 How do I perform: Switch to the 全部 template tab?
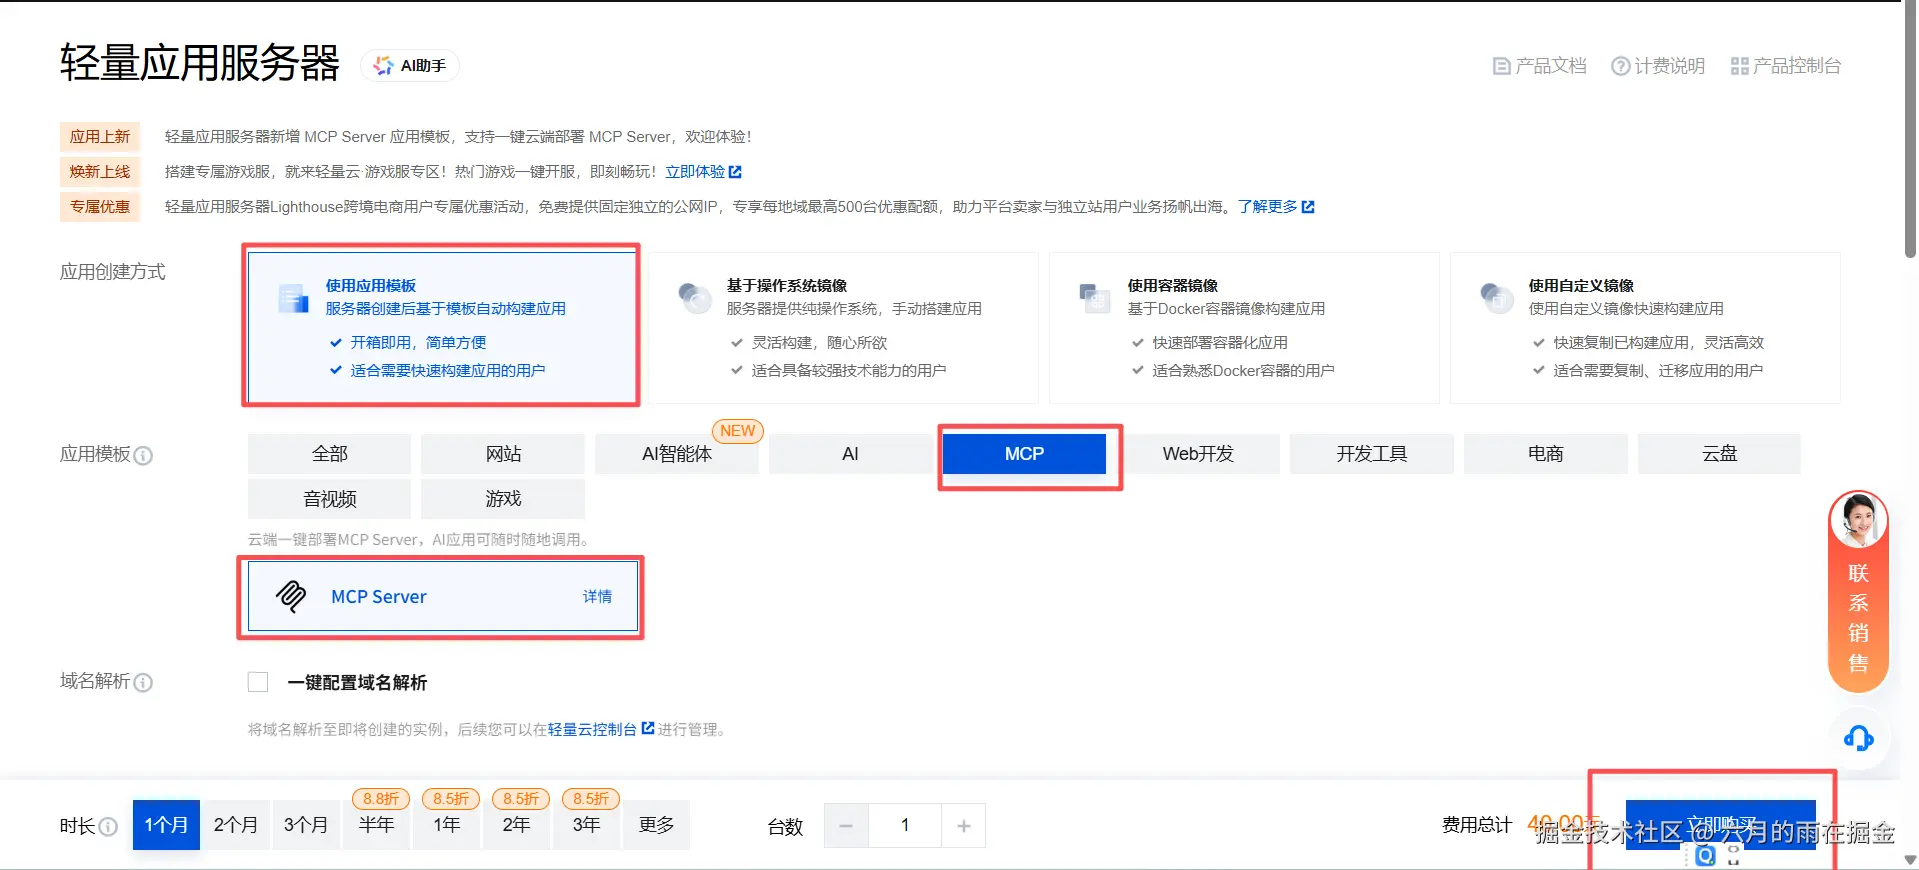[x=329, y=454]
